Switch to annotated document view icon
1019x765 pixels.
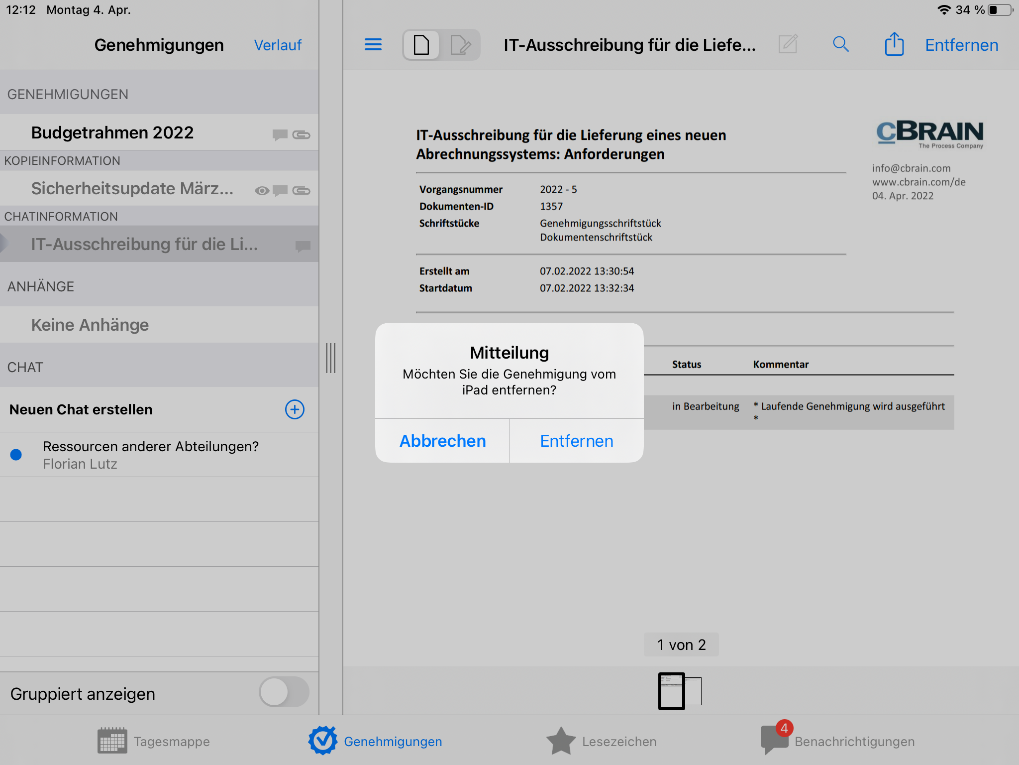[460, 45]
